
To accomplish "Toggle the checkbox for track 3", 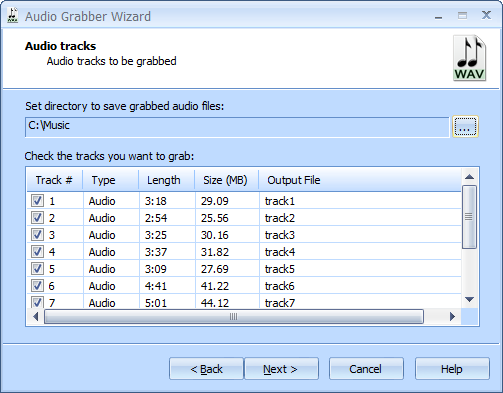I will [x=37, y=235].
